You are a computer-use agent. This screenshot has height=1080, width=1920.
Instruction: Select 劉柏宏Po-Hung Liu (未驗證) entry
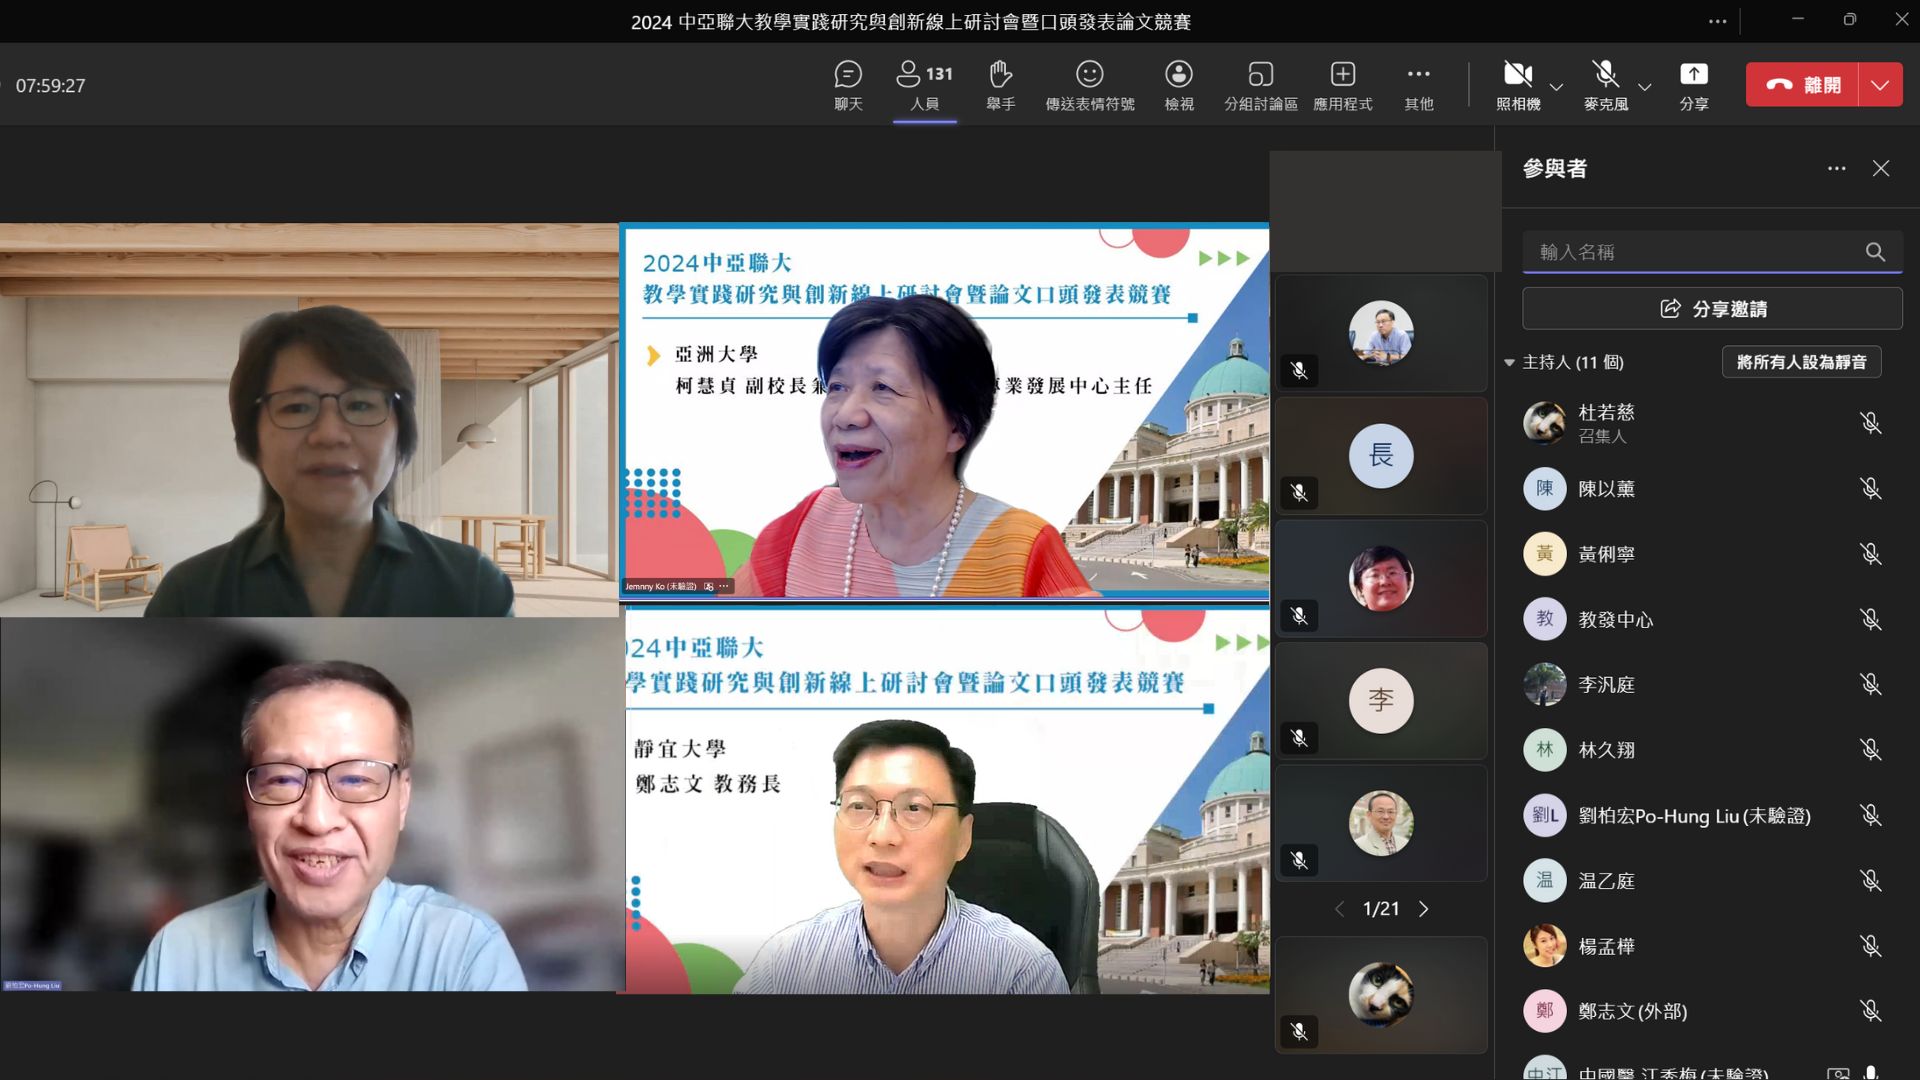click(1700, 815)
